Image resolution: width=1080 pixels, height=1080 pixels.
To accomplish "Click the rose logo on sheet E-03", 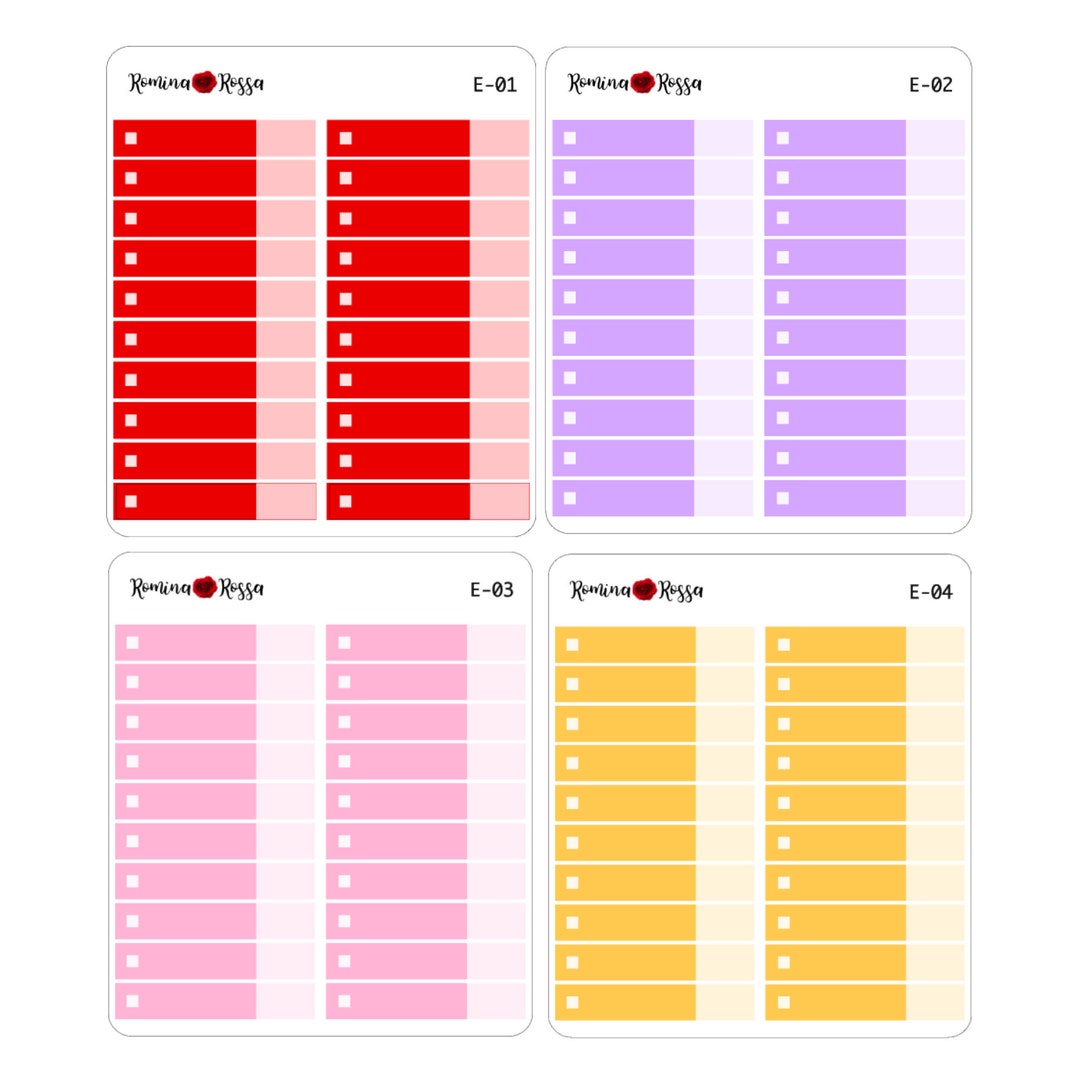I will [205, 588].
